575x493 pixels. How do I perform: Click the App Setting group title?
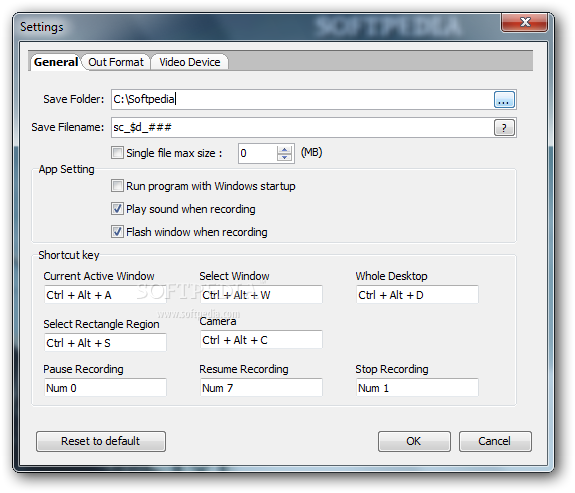point(66,169)
